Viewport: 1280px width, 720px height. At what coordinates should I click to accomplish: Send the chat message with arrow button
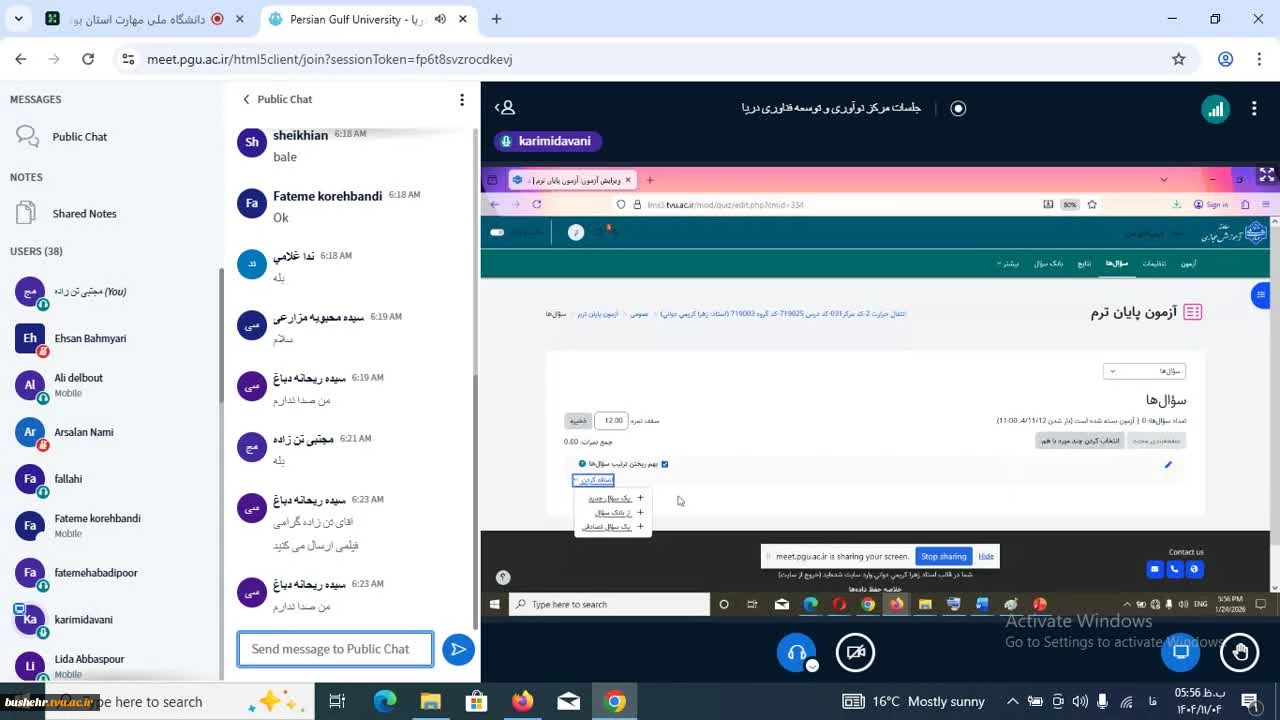(x=458, y=649)
